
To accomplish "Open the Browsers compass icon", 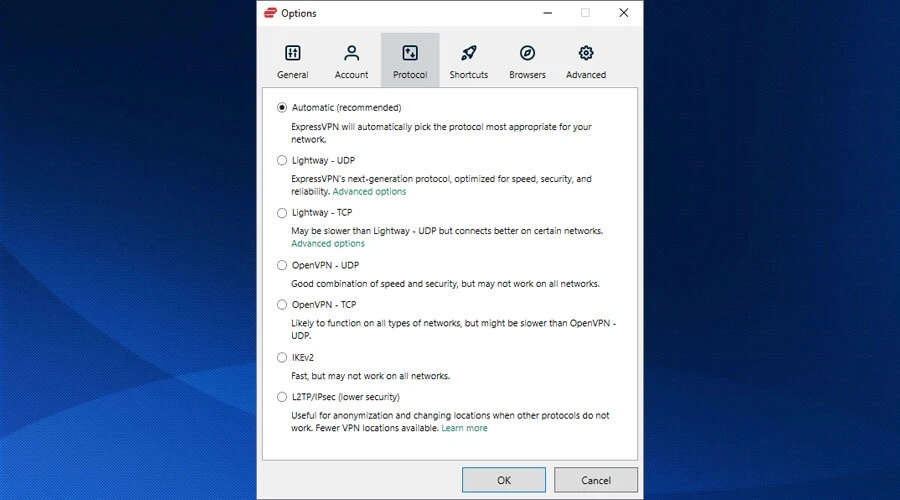I will [527, 53].
